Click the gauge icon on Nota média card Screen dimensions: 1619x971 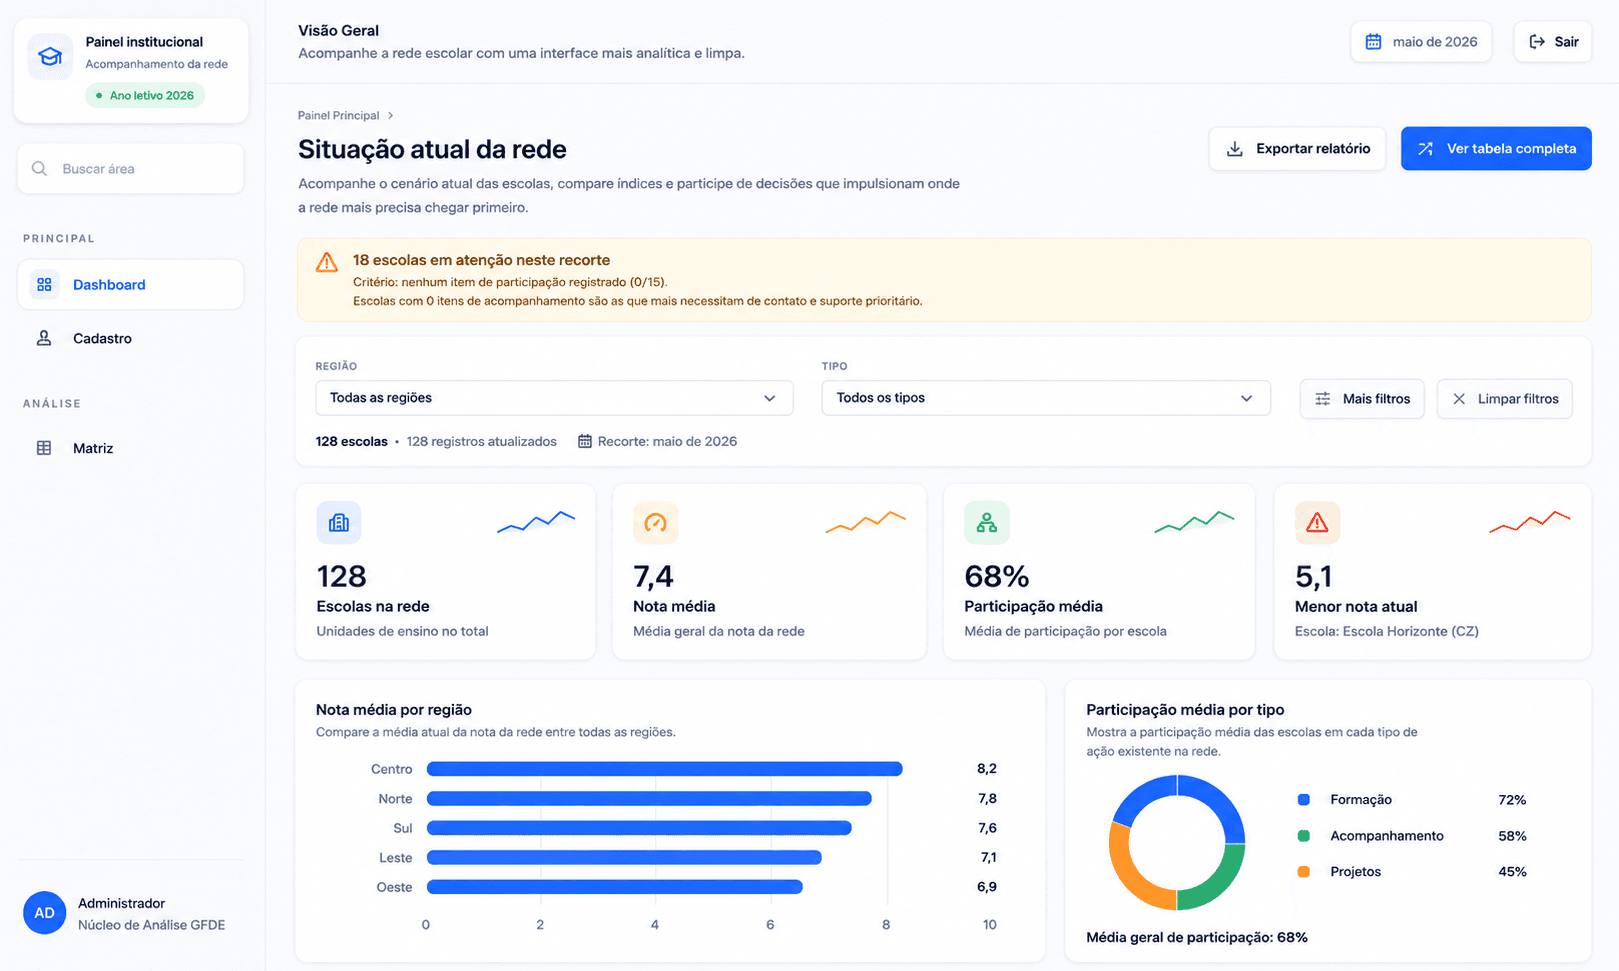[x=656, y=522]
